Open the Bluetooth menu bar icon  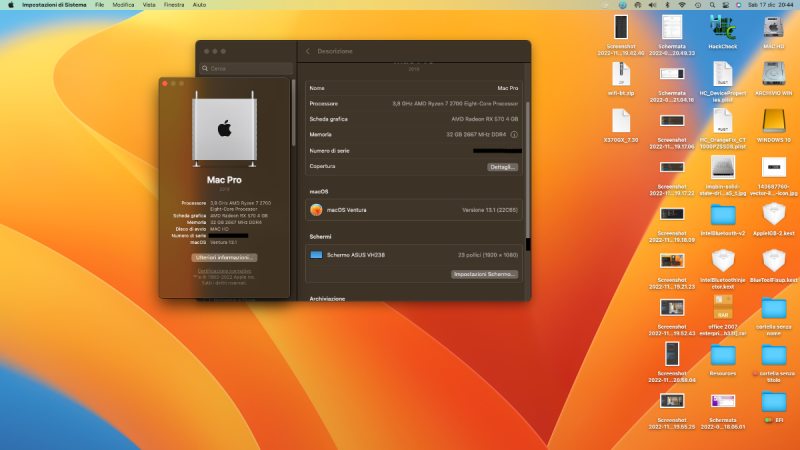click(667, 5)
